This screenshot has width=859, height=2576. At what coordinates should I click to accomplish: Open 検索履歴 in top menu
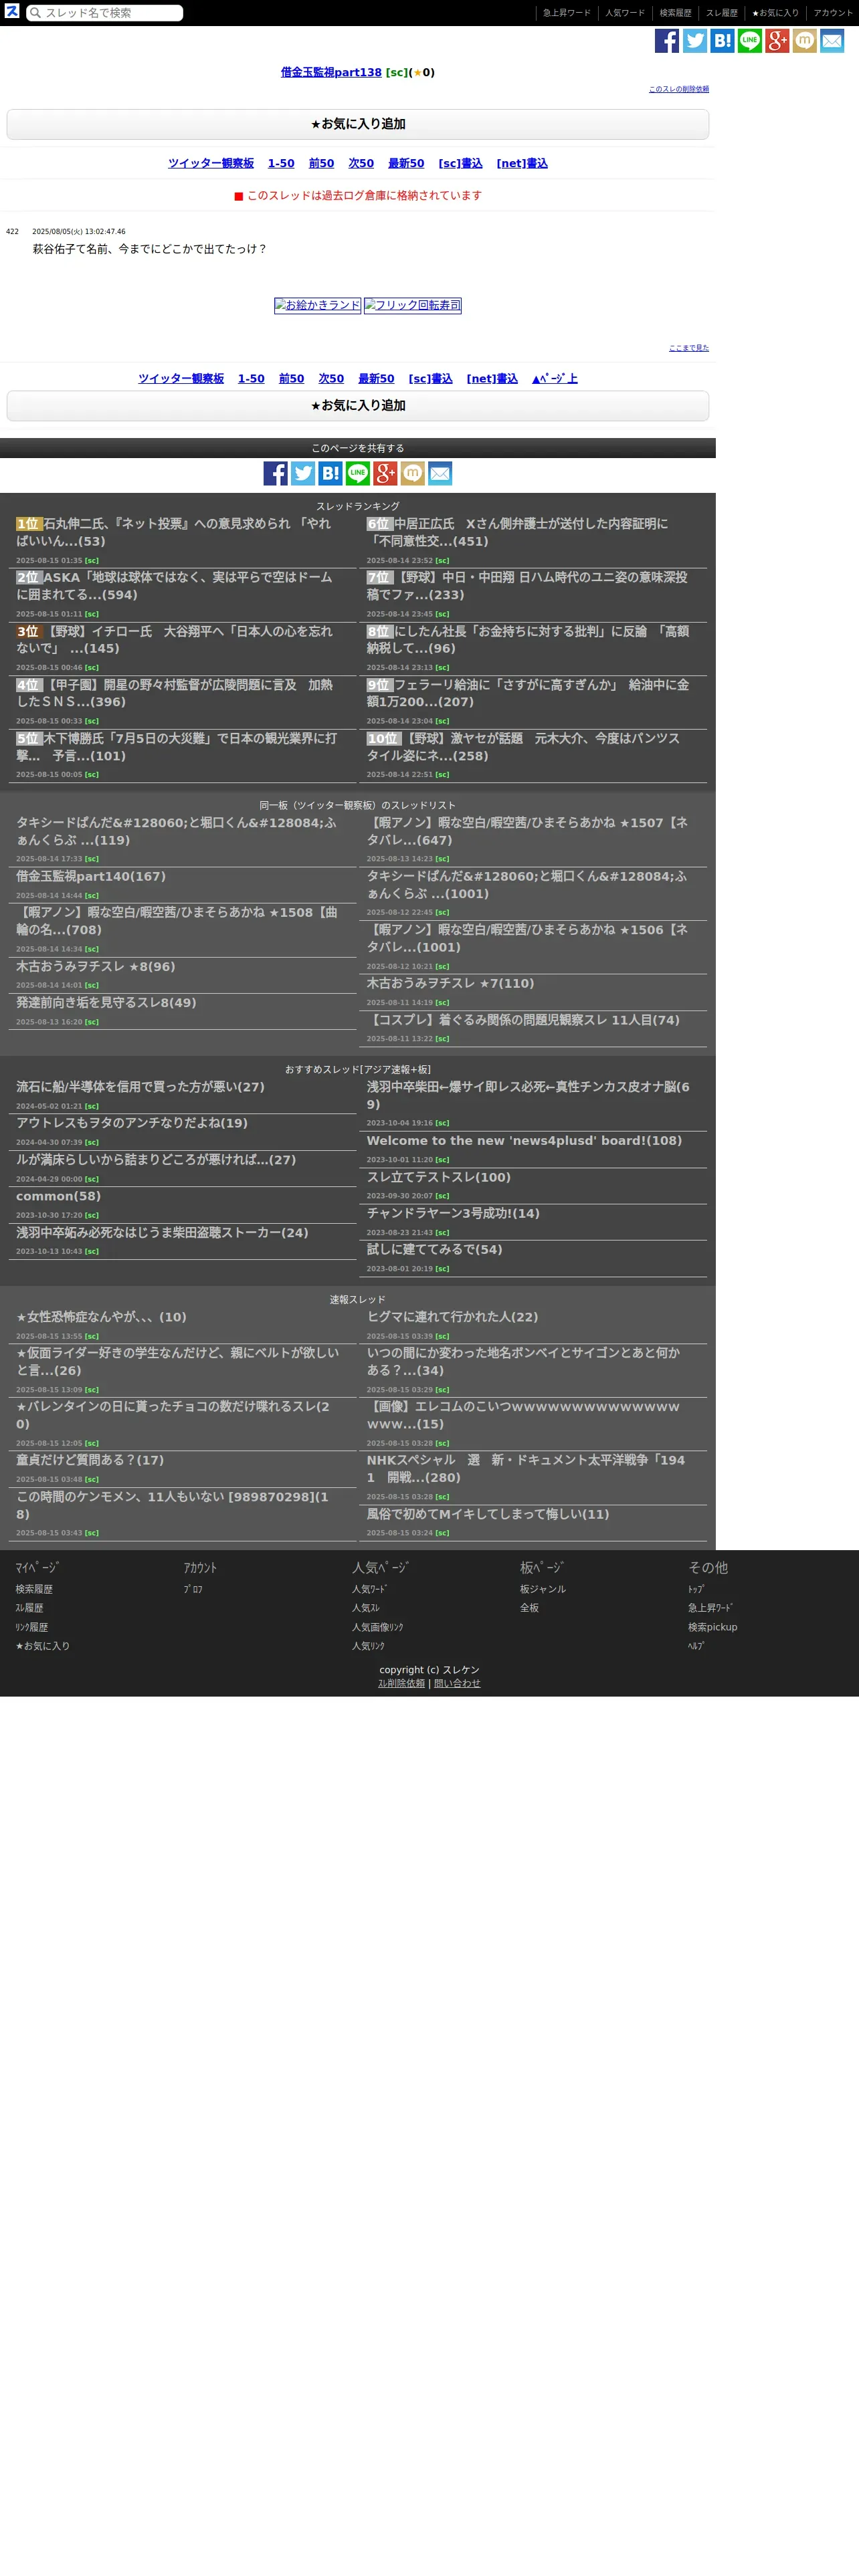click(675, 13)
